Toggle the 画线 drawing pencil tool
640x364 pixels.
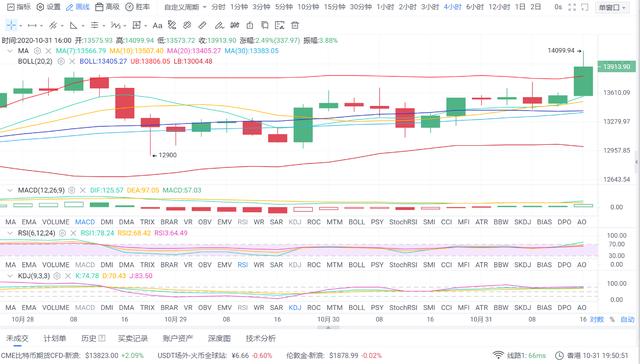78,7
